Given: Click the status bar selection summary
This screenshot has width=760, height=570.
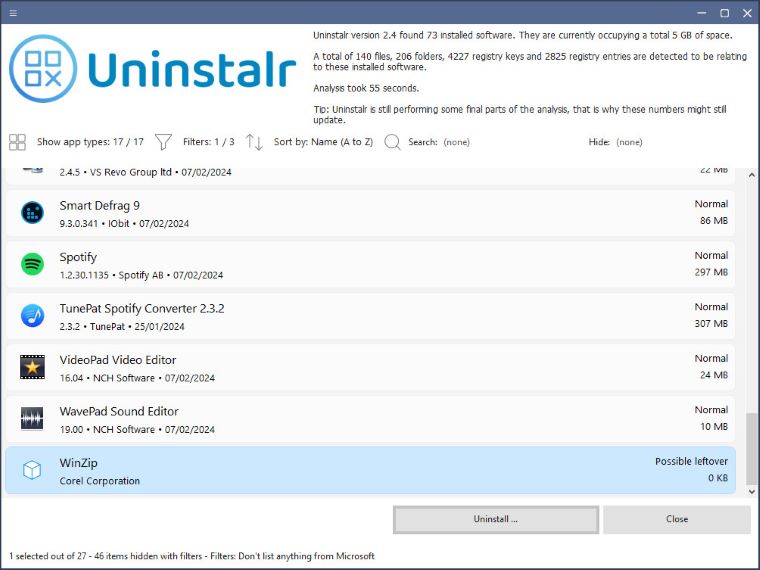Looking at the screenshot, I should (x=192, y=556).
